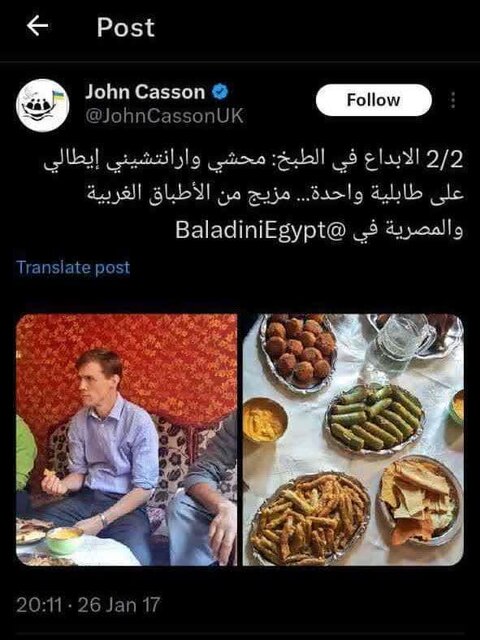Open John Casson's profile avatar
Image resolution: width=480 pixels, height=640 pixels.
(42, 105)
